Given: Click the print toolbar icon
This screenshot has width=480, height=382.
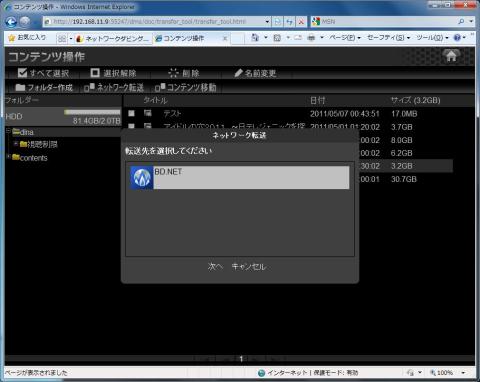Looking at the screenshot, I should click(311, 38).
